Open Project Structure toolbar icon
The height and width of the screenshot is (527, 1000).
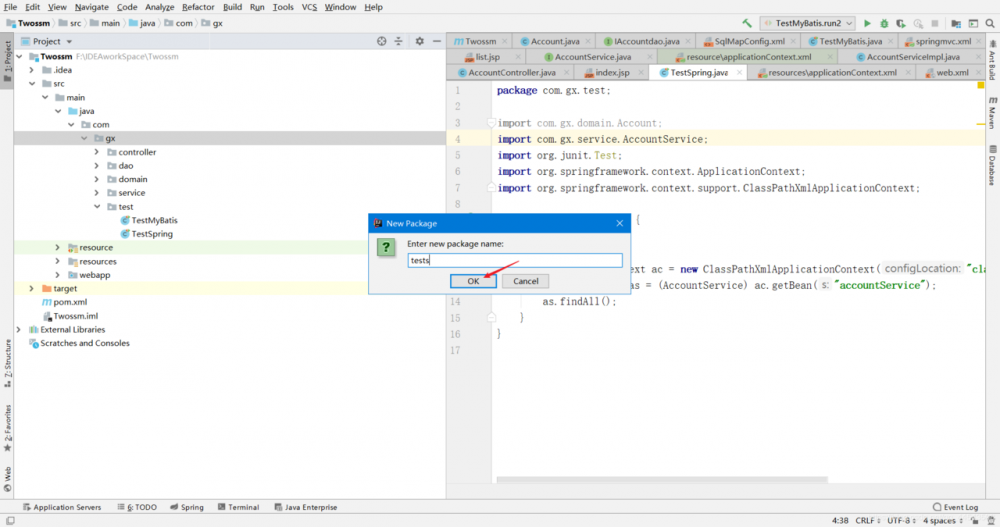click(957, 23)
